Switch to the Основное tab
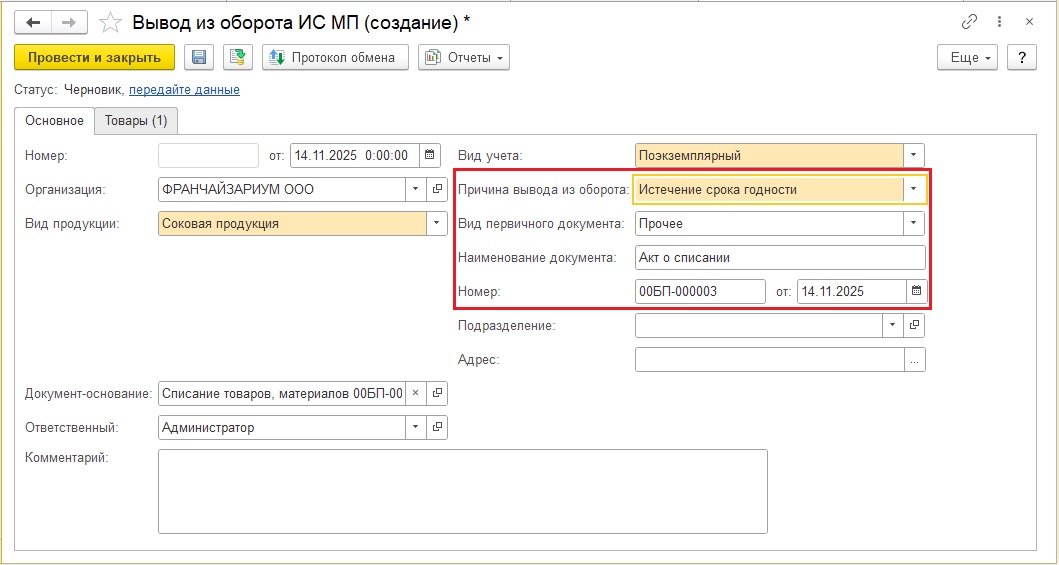Image resolution: width=1059 pixels, height=565 pixels. pyautogui.click(x=54, y=121)
